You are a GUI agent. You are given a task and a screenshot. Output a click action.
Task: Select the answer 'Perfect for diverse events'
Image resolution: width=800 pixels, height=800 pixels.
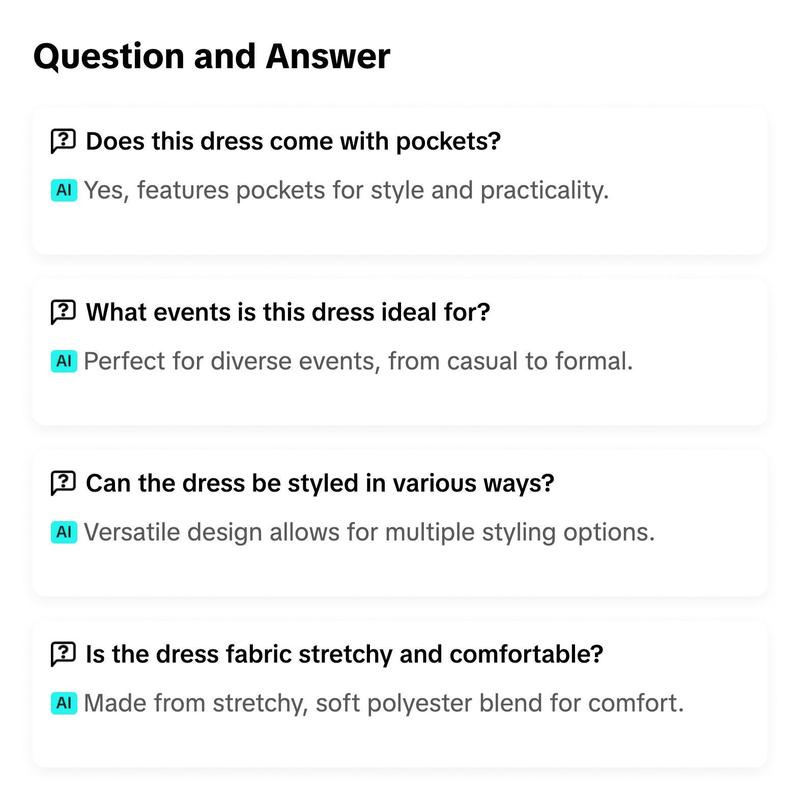(358, 361)
